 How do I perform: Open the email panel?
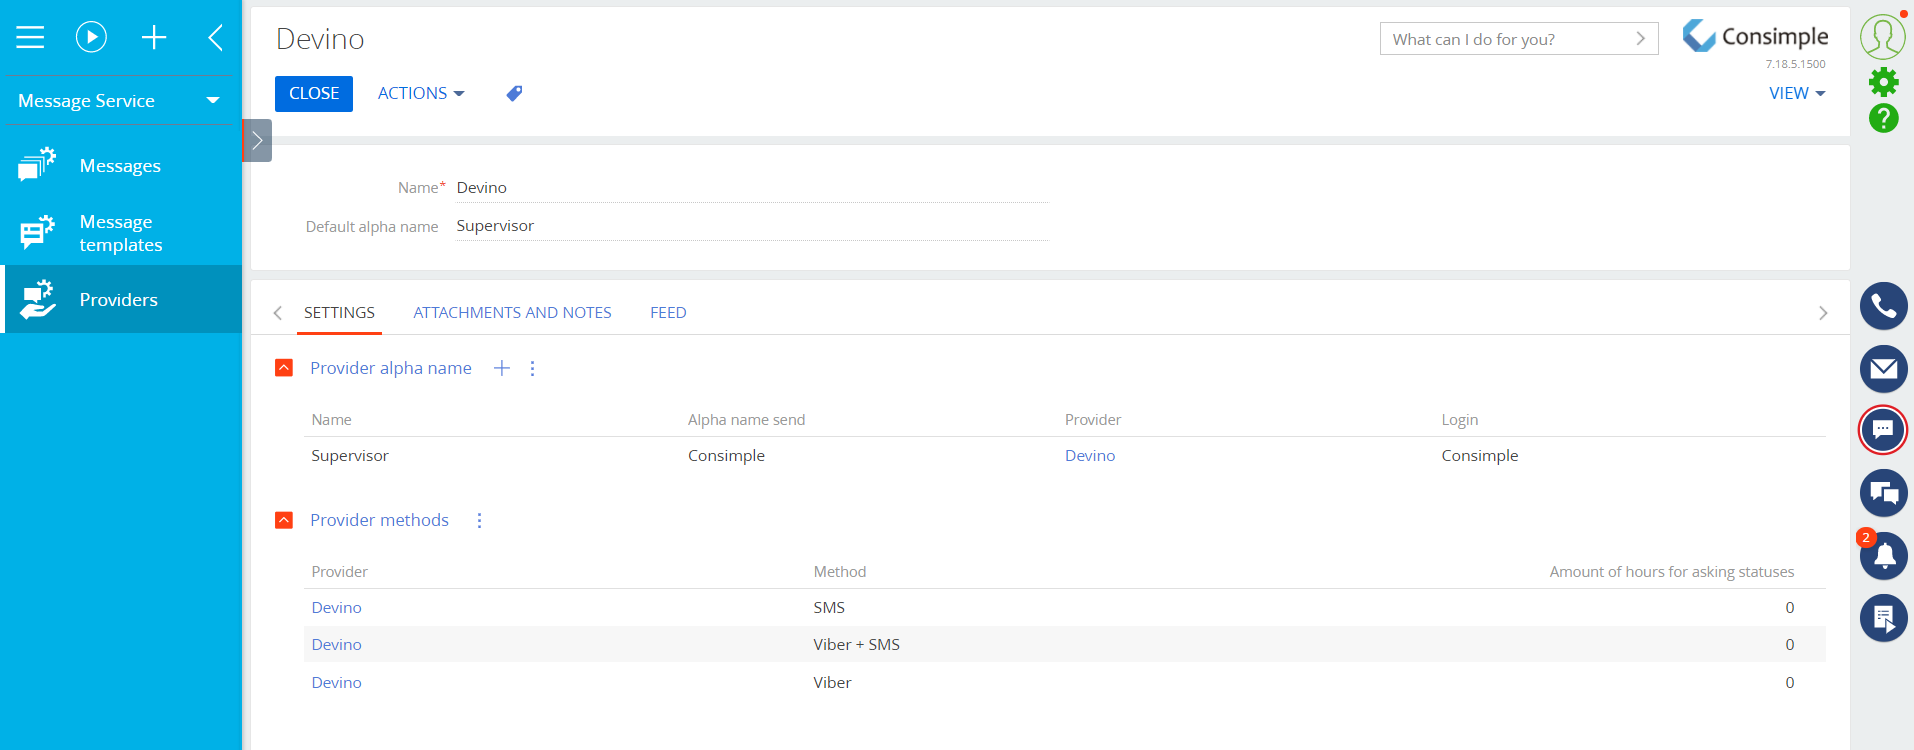point(1884,369)
